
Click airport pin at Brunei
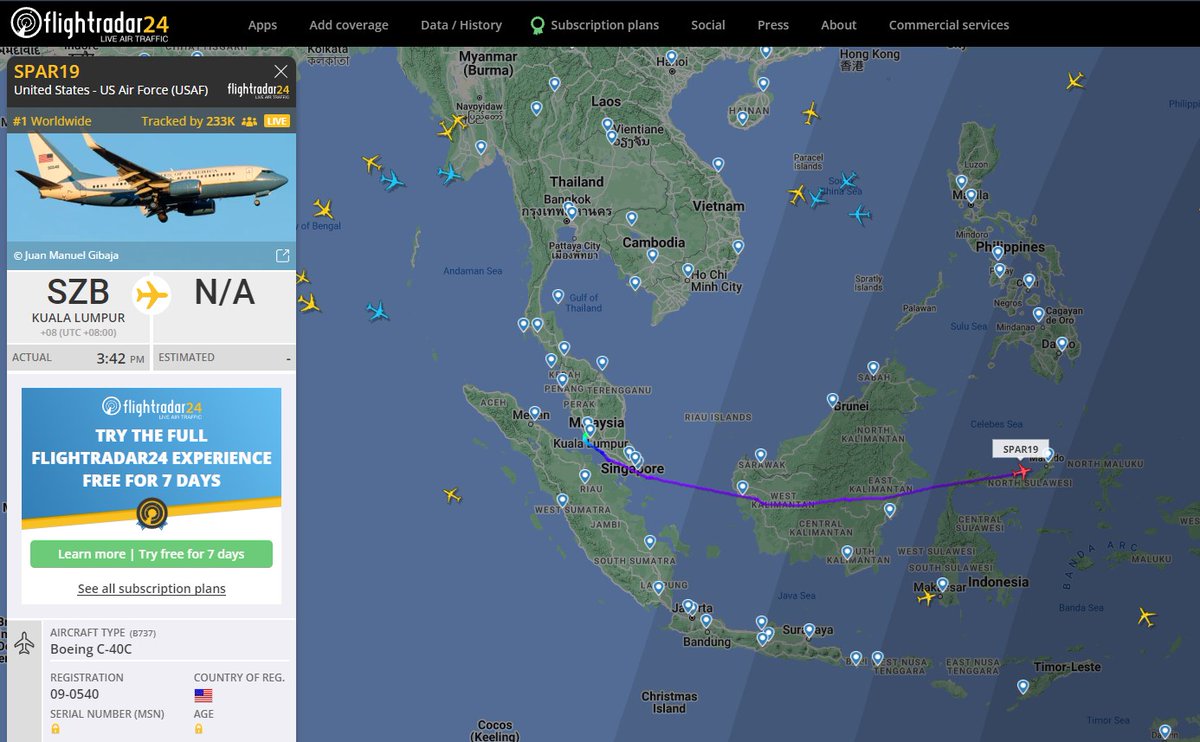point(832,400)
